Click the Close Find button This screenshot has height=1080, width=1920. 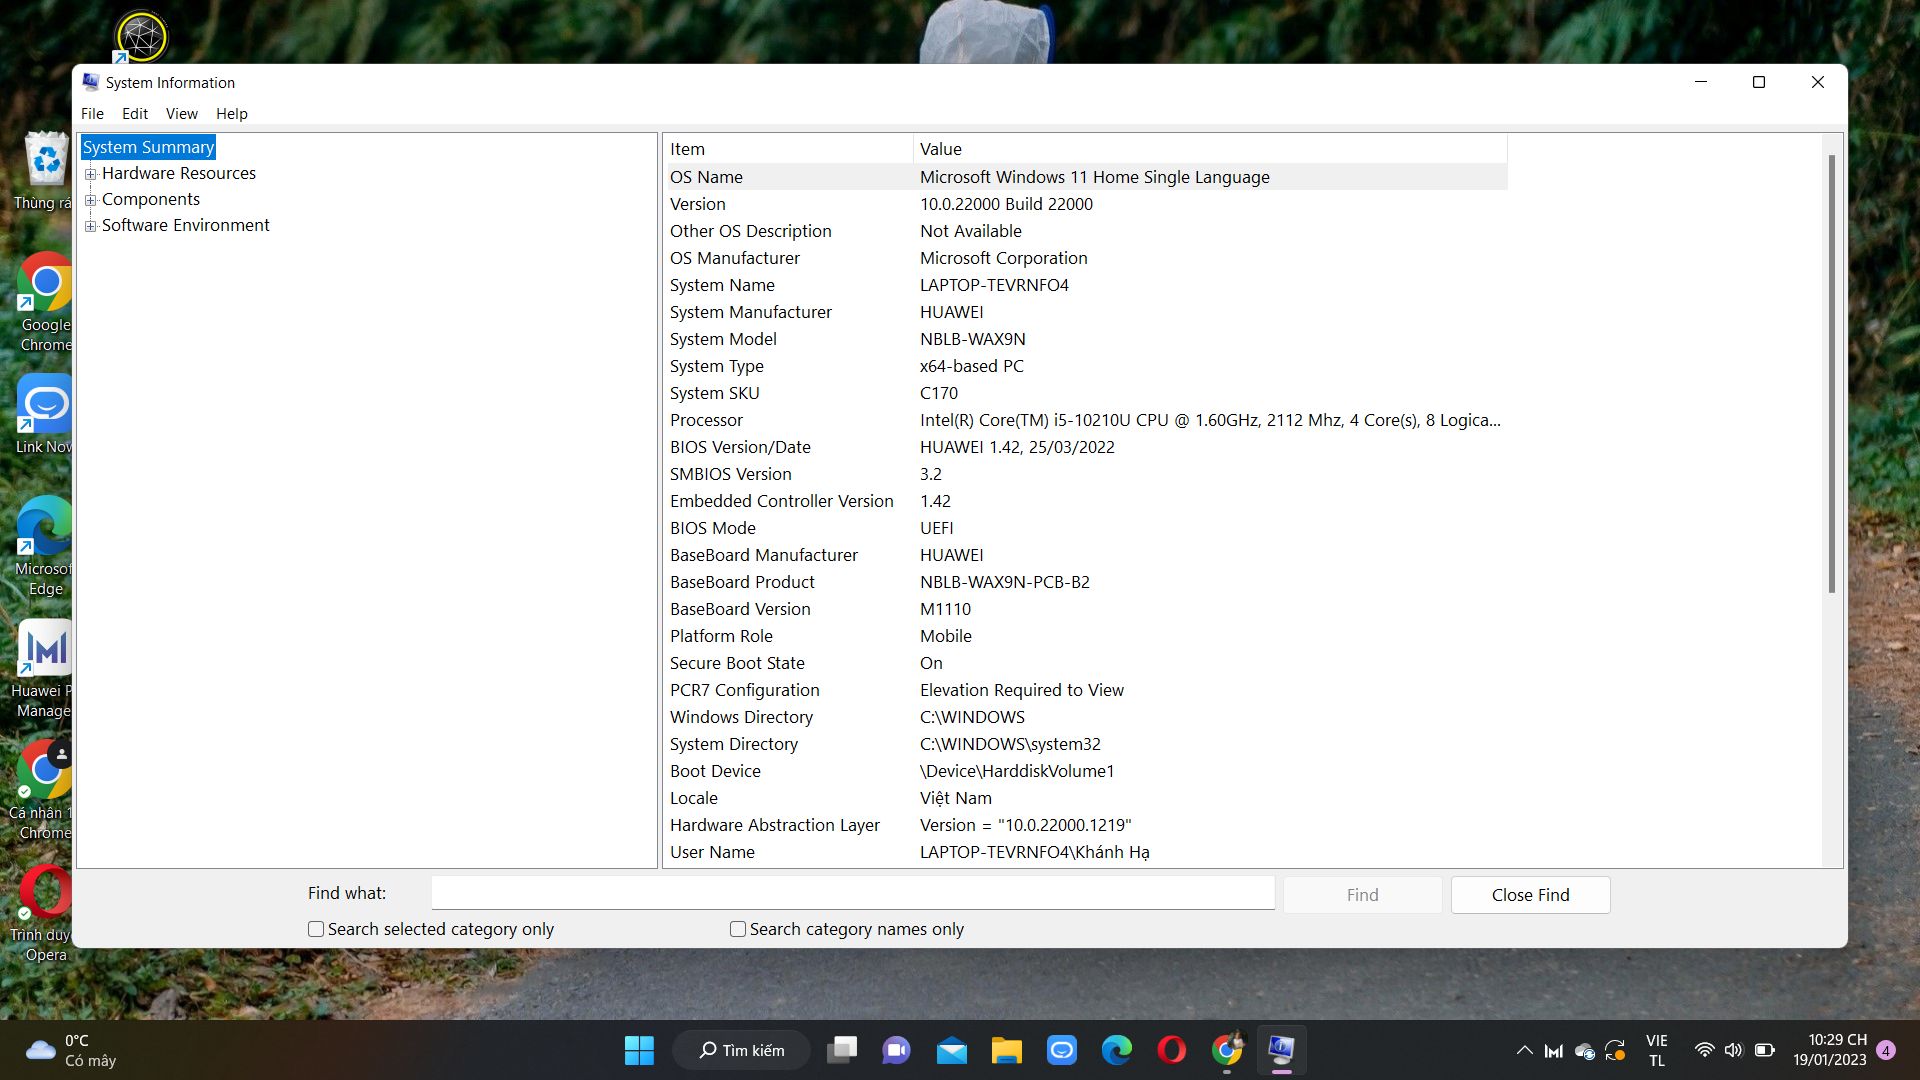[x=1530, y=895]
